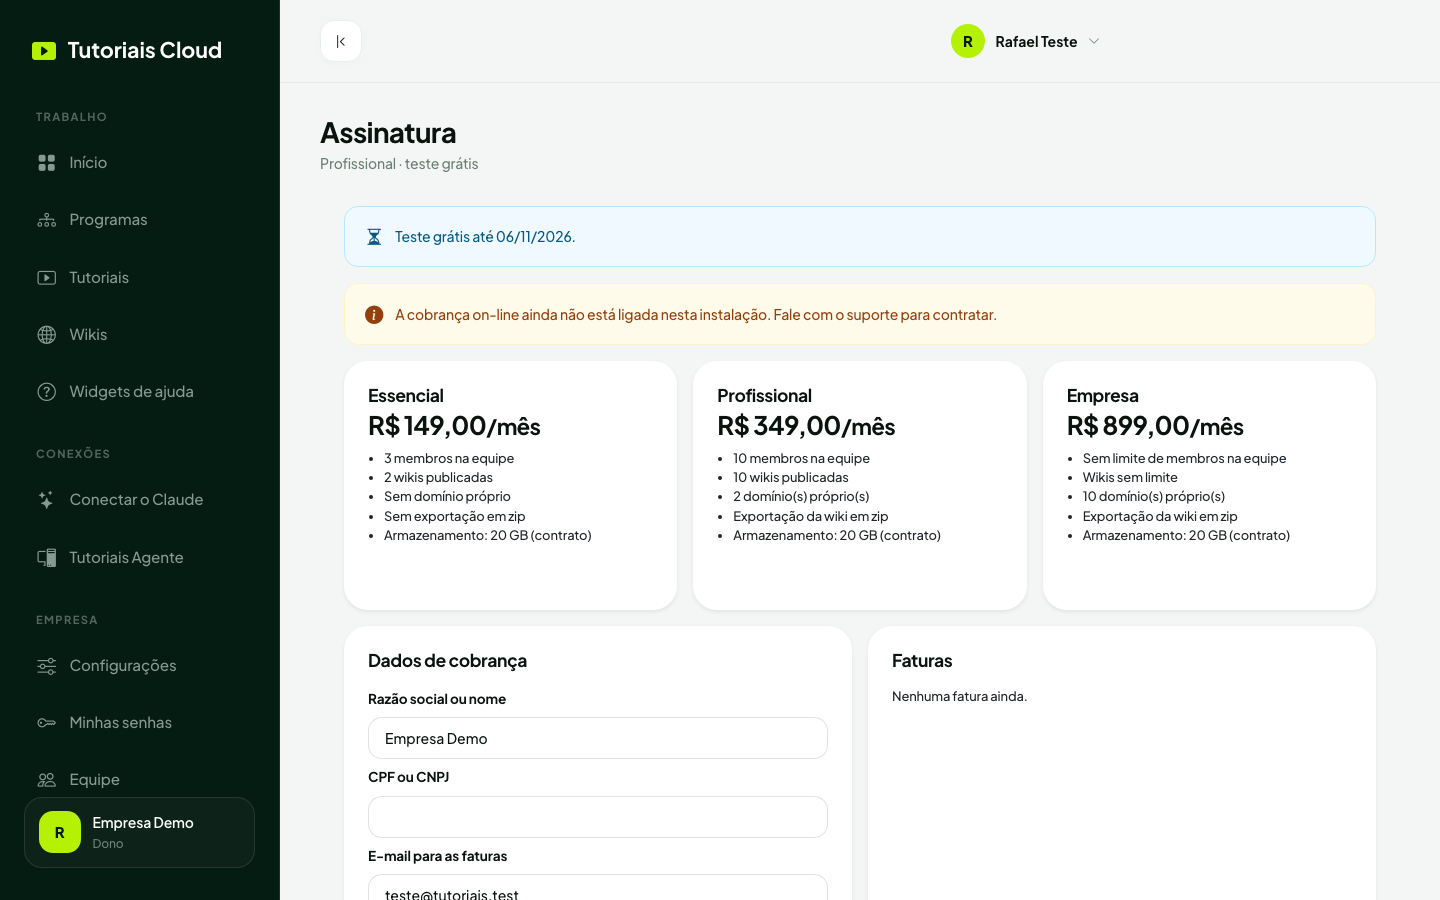Click the Empresa Demo avatar badge
This screenshot has height=900, width=1440.
pos(60,832)
